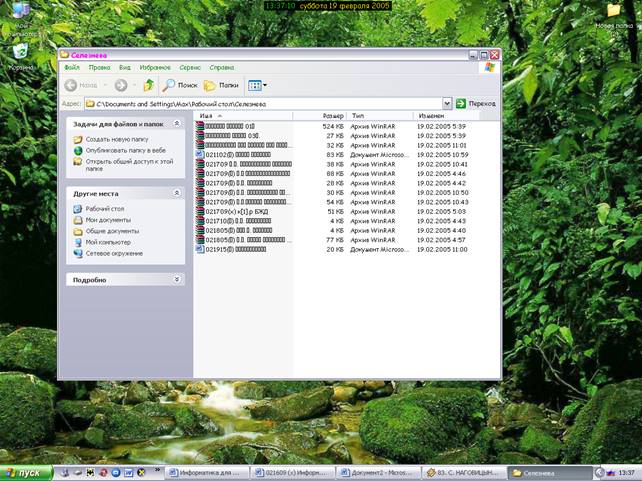Collapse the Задачи для файлов и папок panel
The width and height of the screenshot is (642, 481).
[x=177, y=123]
